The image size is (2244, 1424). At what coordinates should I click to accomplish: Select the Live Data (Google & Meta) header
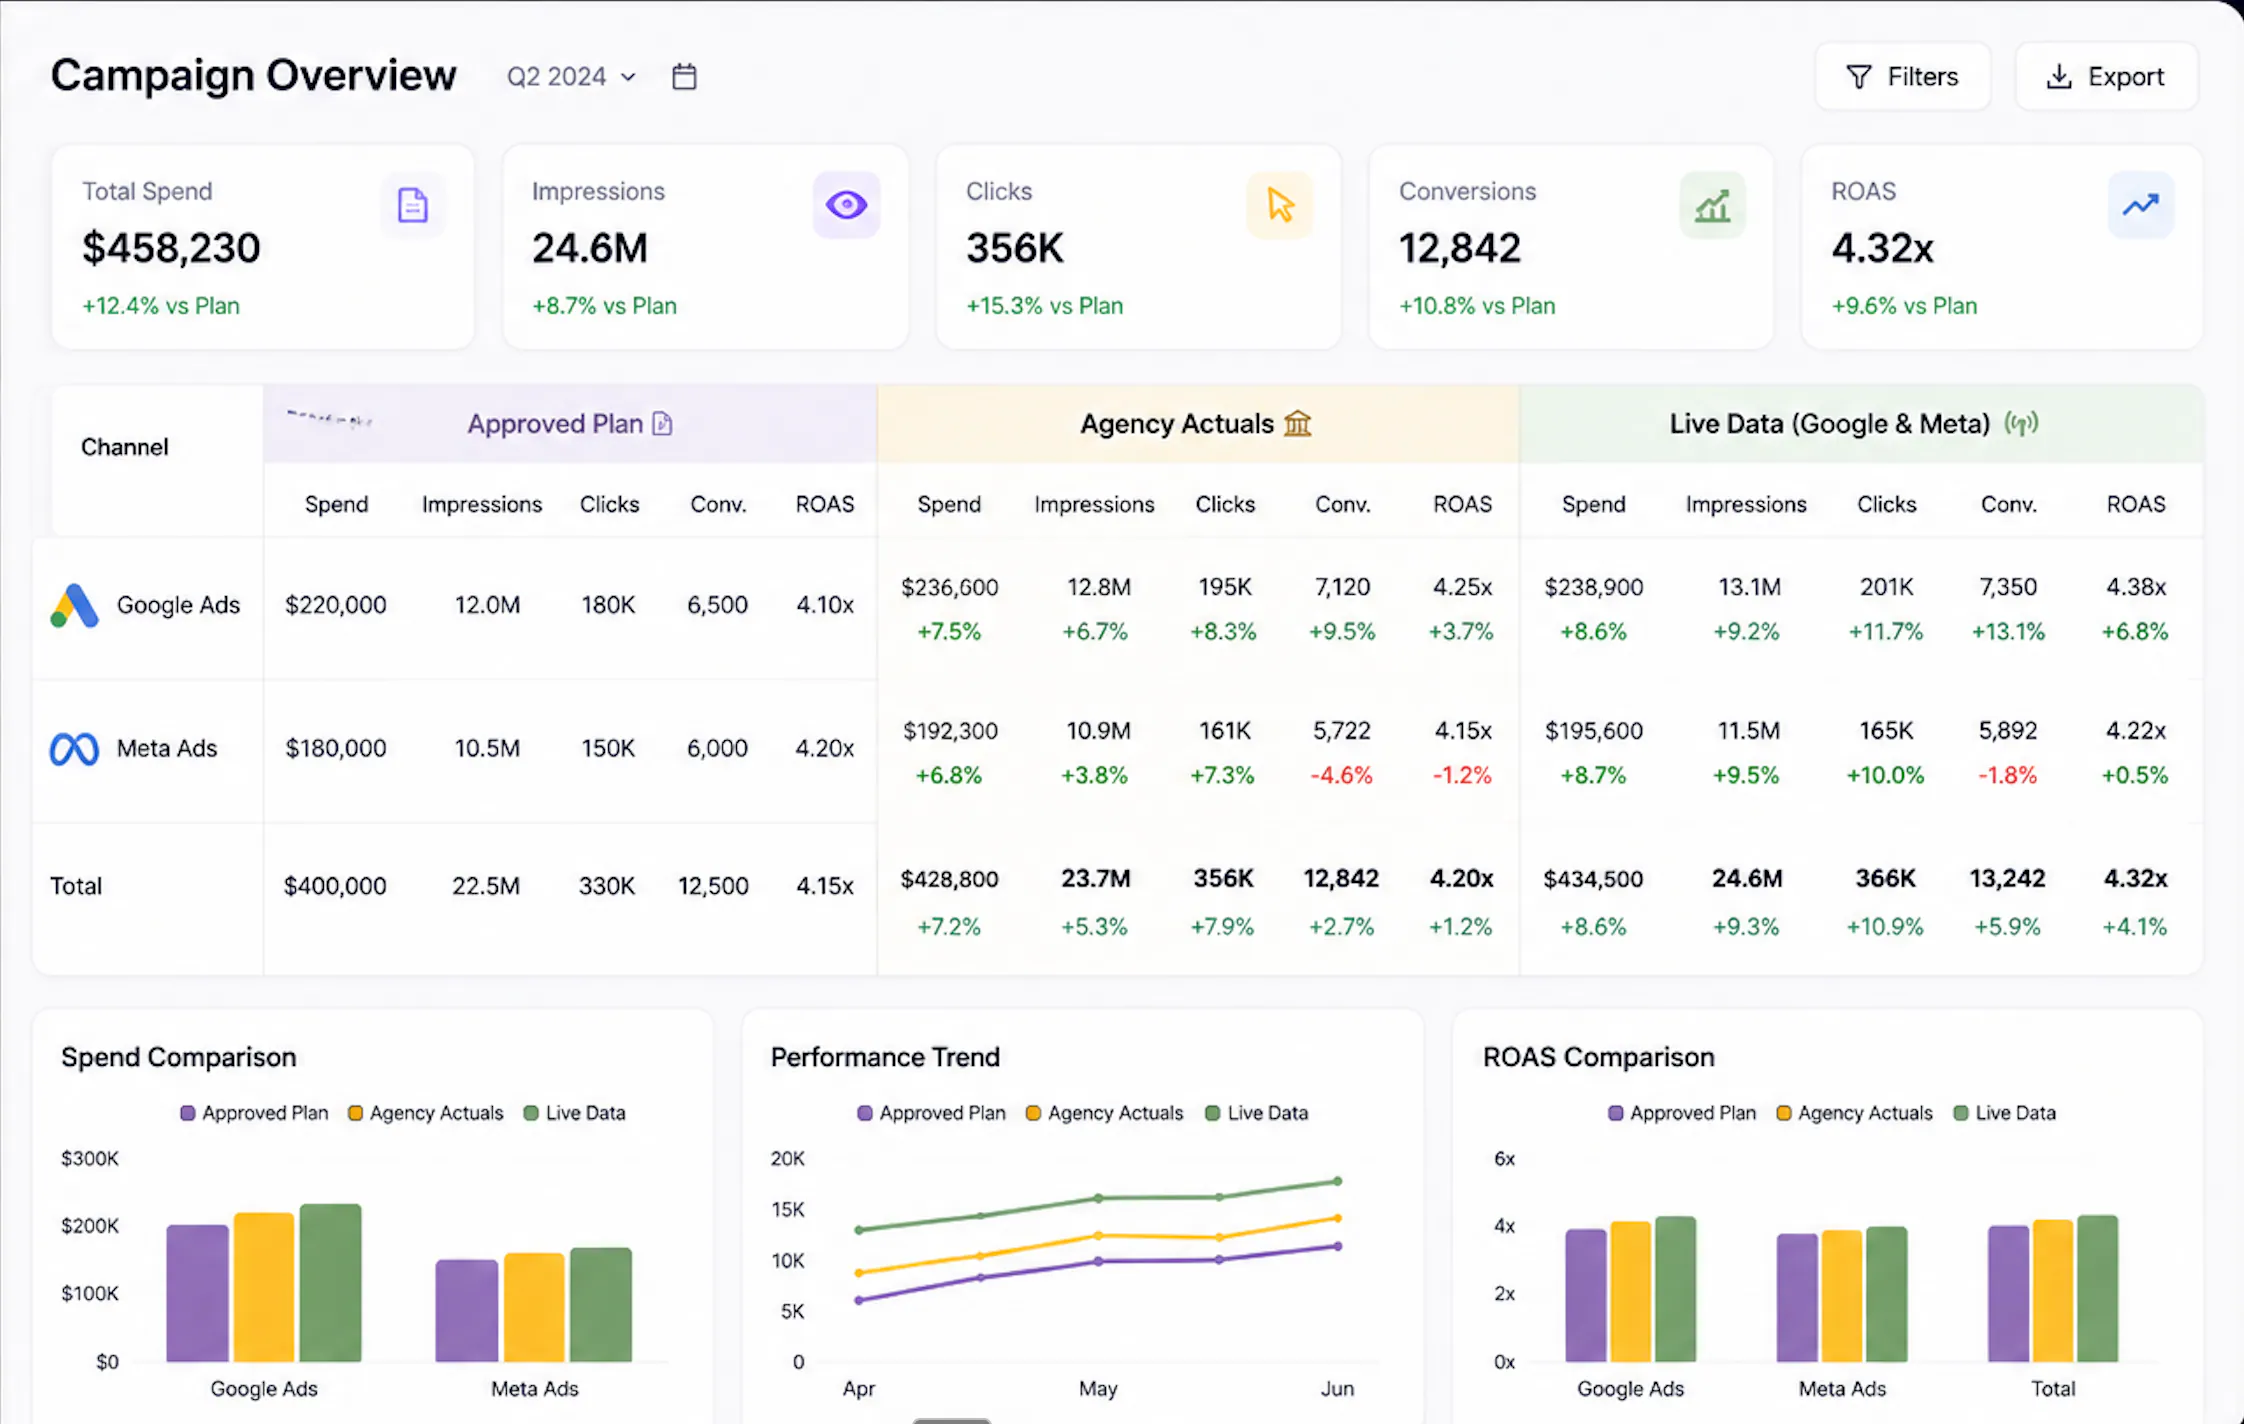pyautogui.click(x=1861, y=424)
